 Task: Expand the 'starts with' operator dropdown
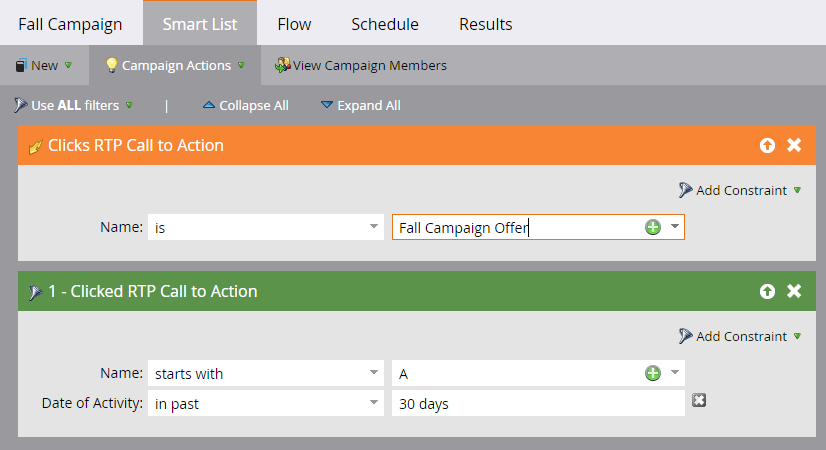pos(374,373)
